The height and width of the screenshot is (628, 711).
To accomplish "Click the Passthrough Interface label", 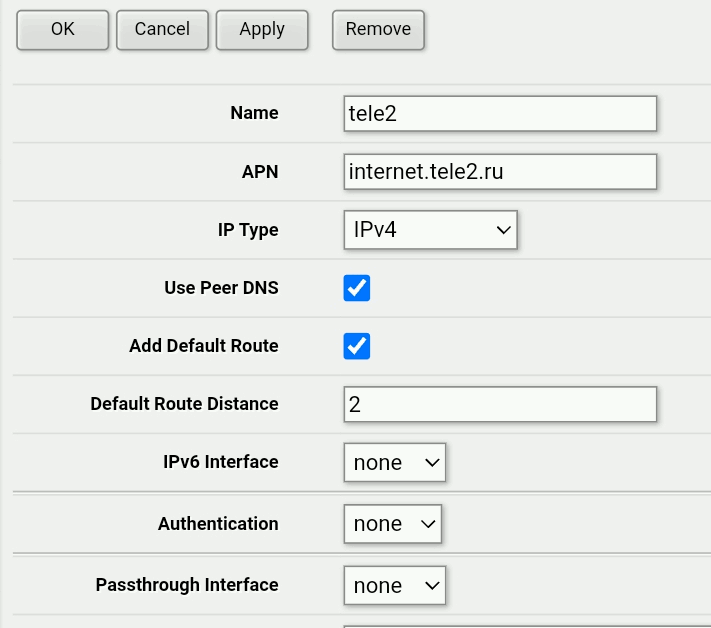I will [x=187, y=585].
